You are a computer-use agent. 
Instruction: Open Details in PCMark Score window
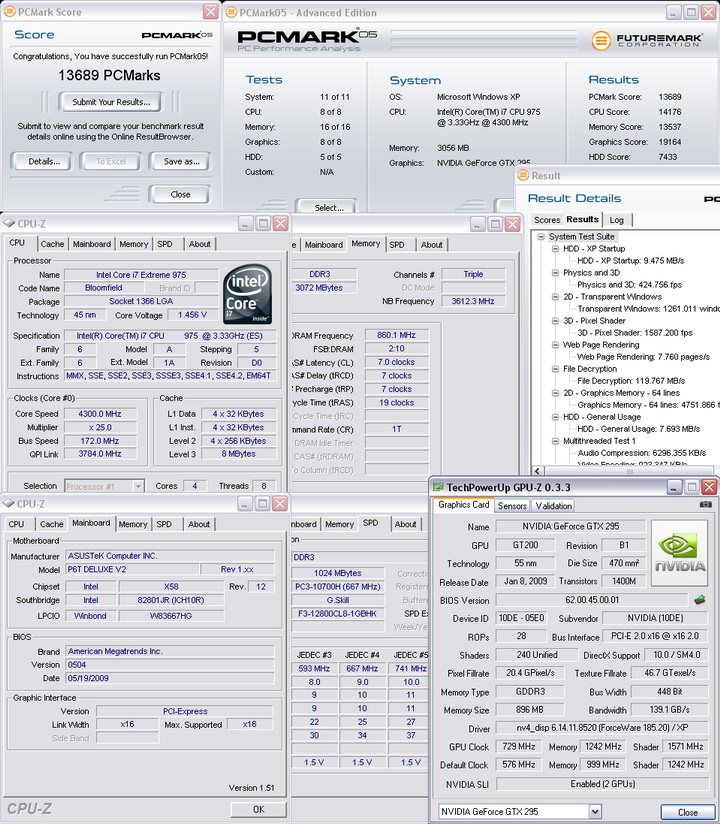tap(44, 161)
